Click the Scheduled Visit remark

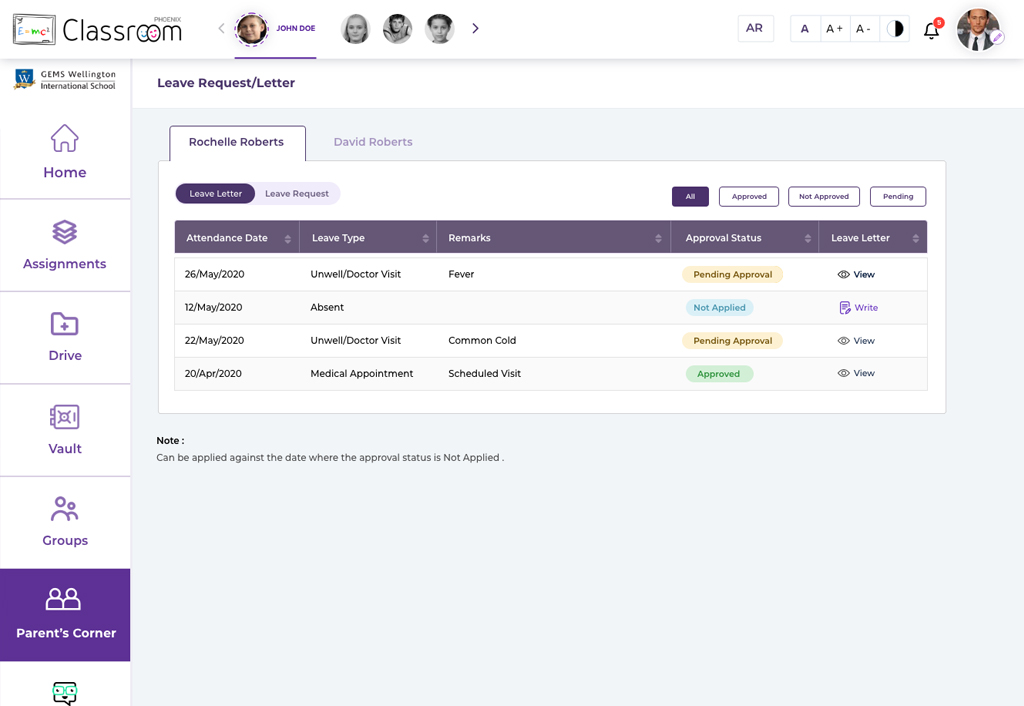[x=485, y=374]
